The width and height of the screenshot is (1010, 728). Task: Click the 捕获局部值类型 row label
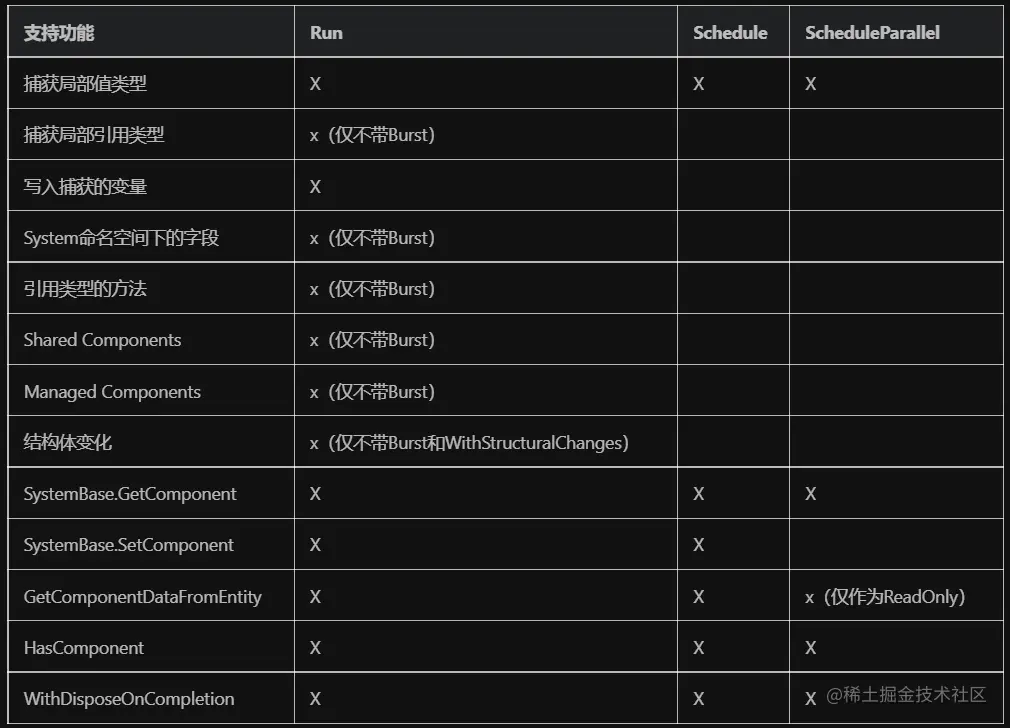click(85, 84)
